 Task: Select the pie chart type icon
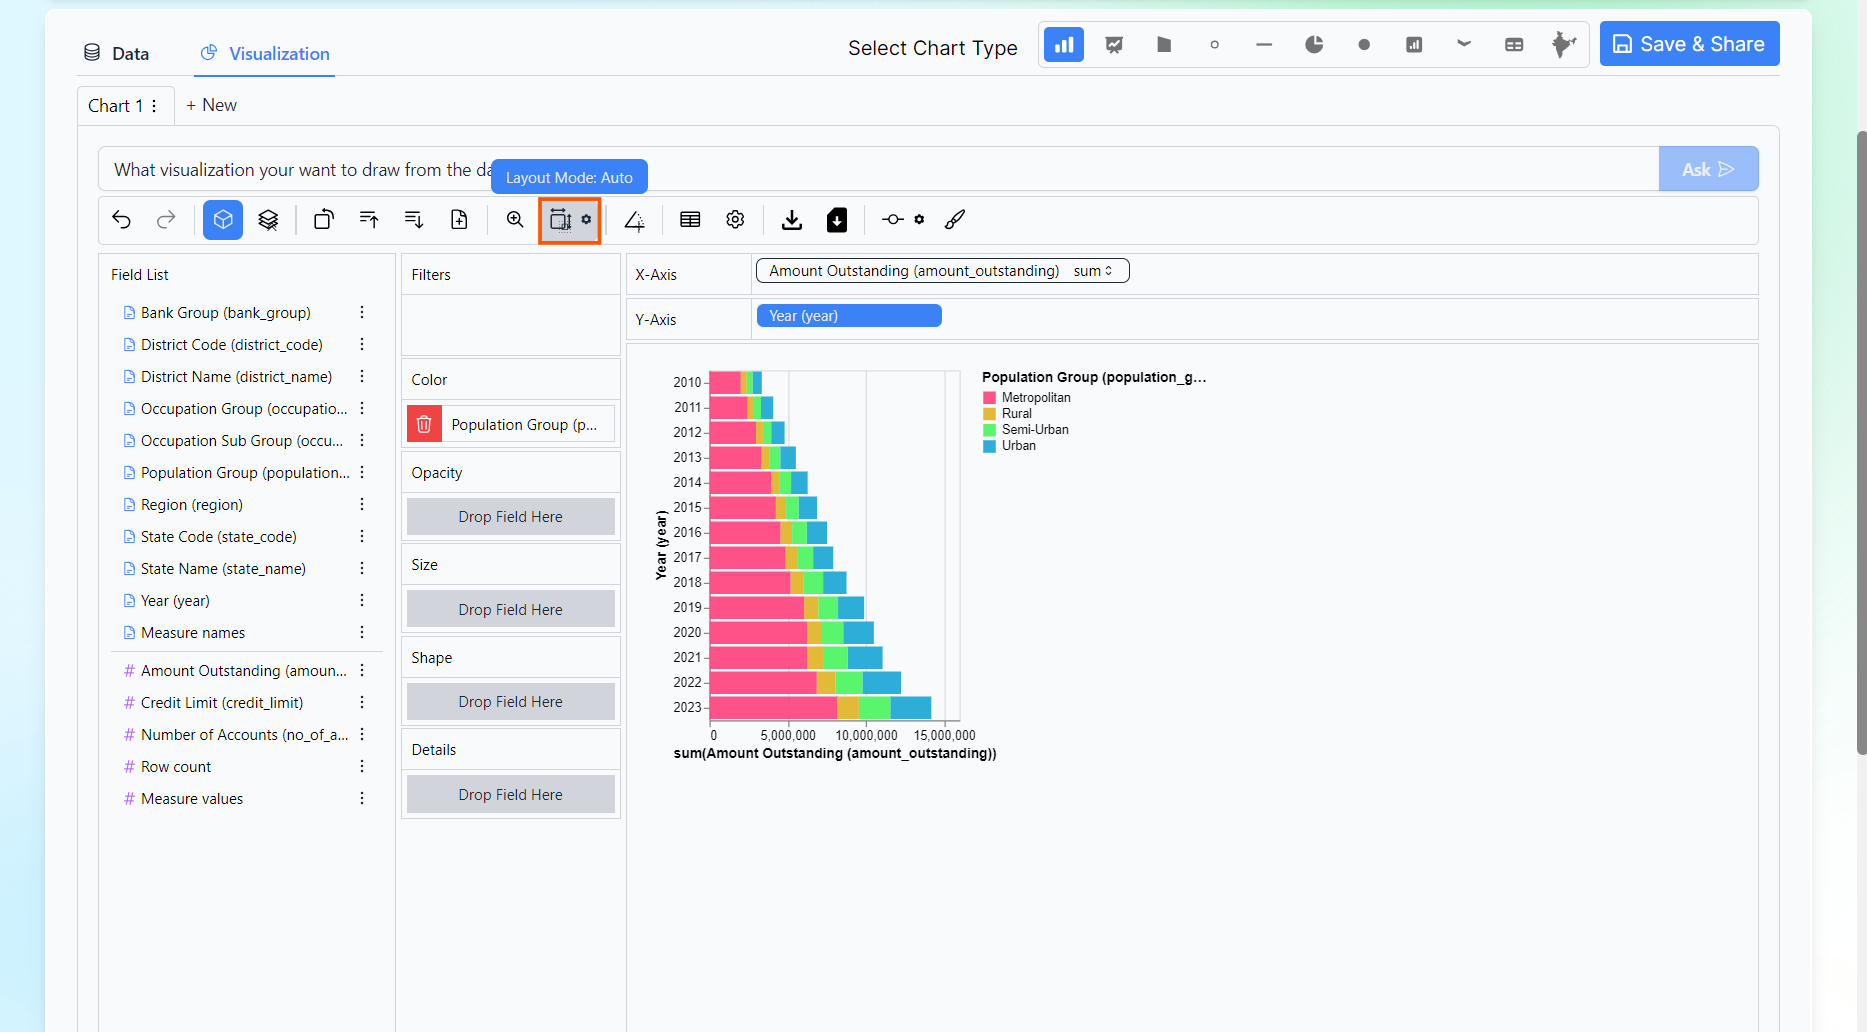[1314, 45]
